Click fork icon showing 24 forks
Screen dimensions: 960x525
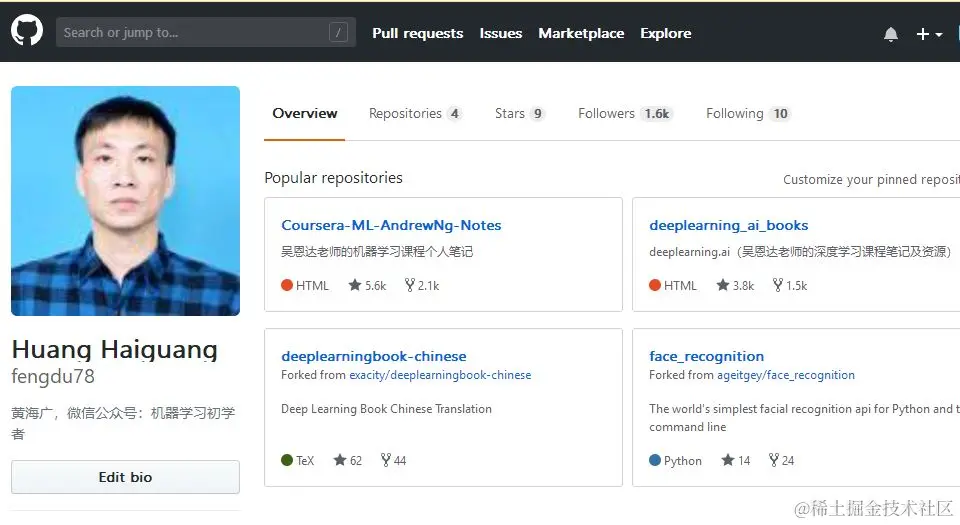click(774, 460)
